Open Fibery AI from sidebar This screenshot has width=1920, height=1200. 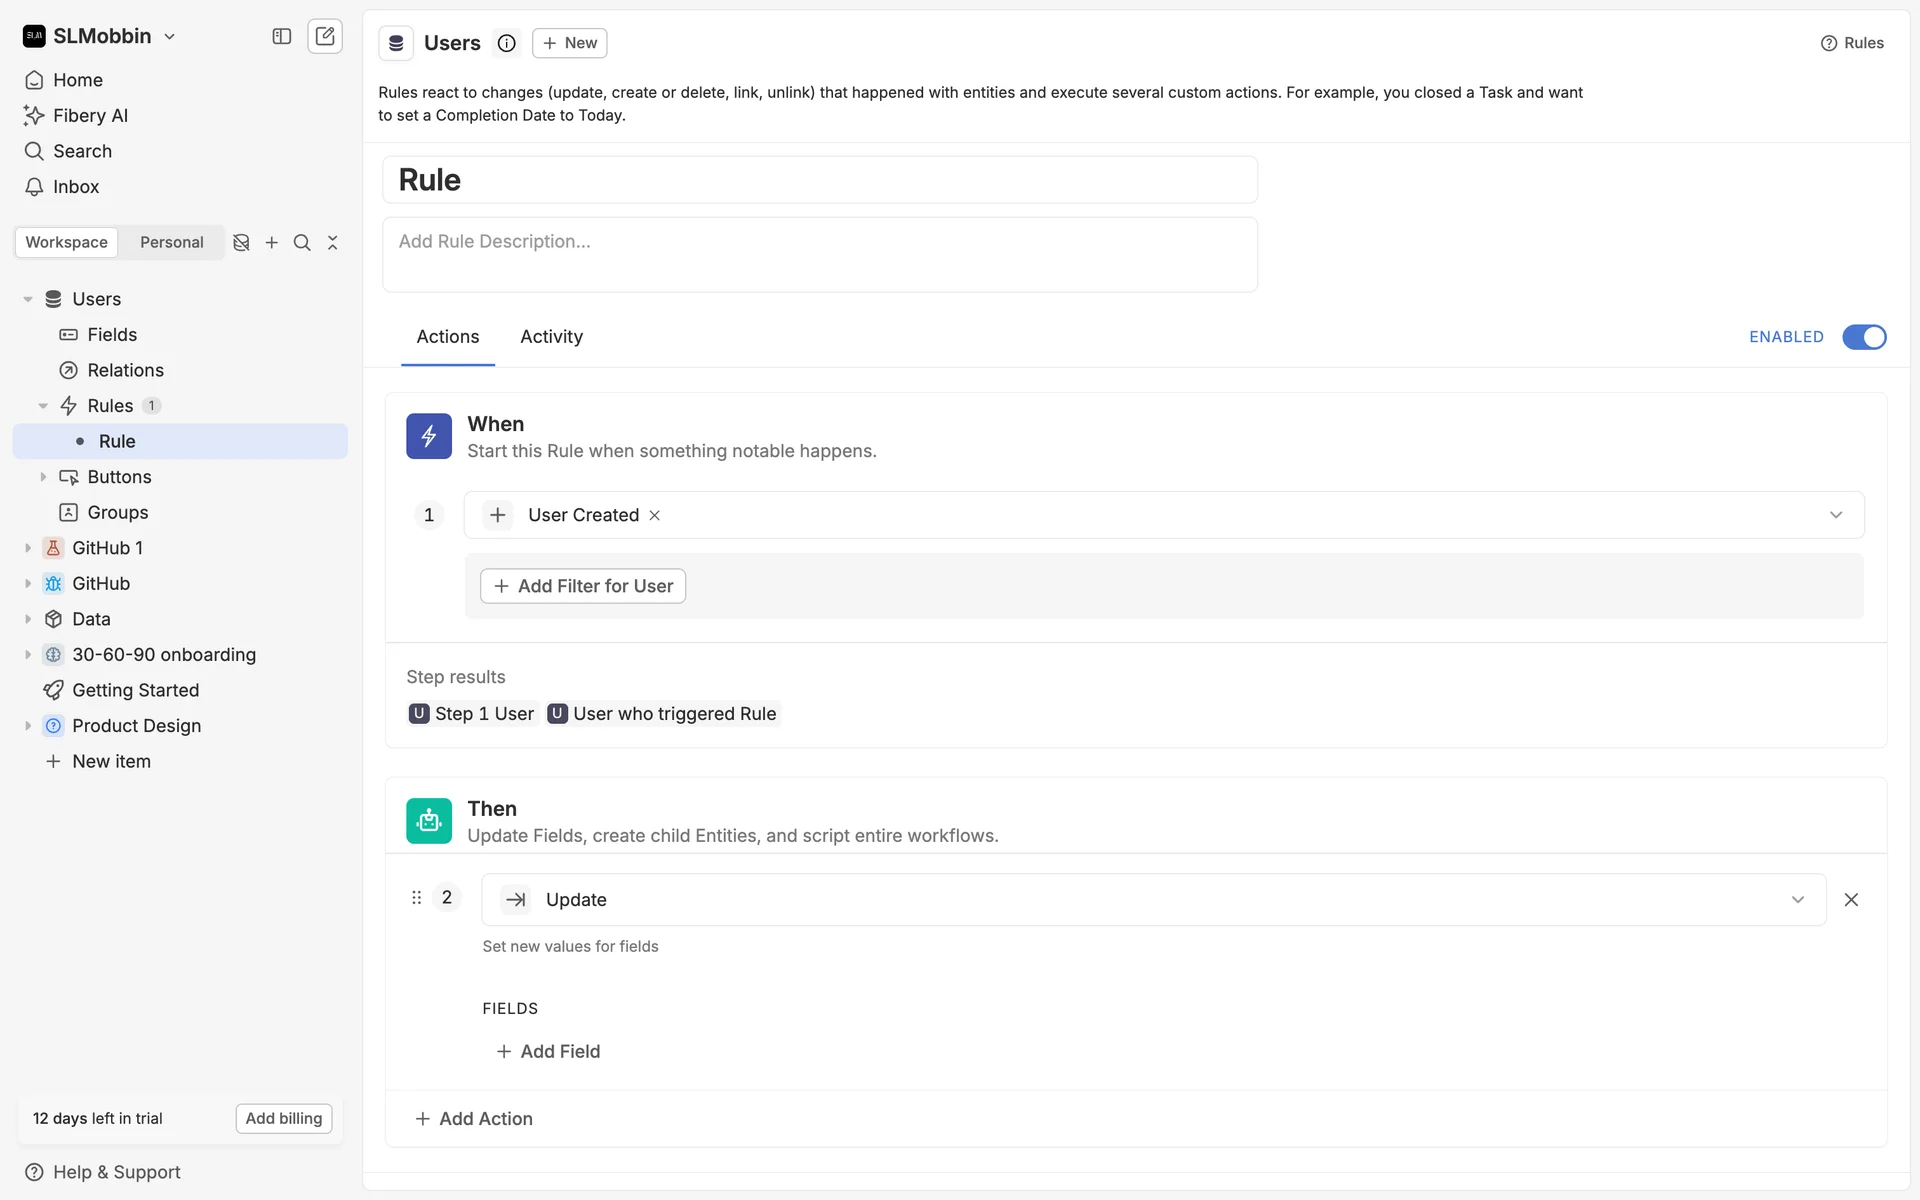point(90,115)
